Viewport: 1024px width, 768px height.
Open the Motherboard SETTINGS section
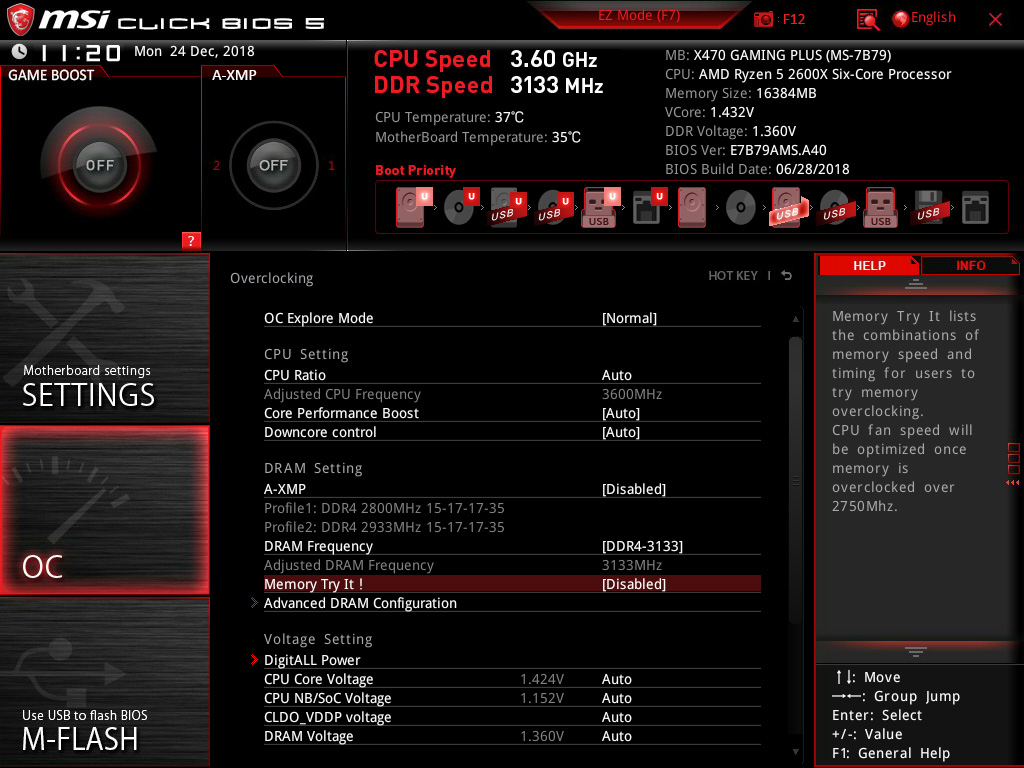tap(104, 338)
